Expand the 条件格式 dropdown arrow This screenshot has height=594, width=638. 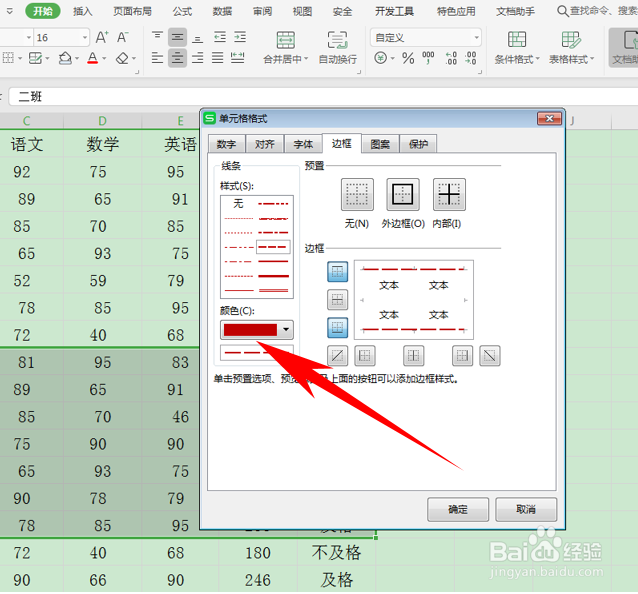tap(537, 59)
